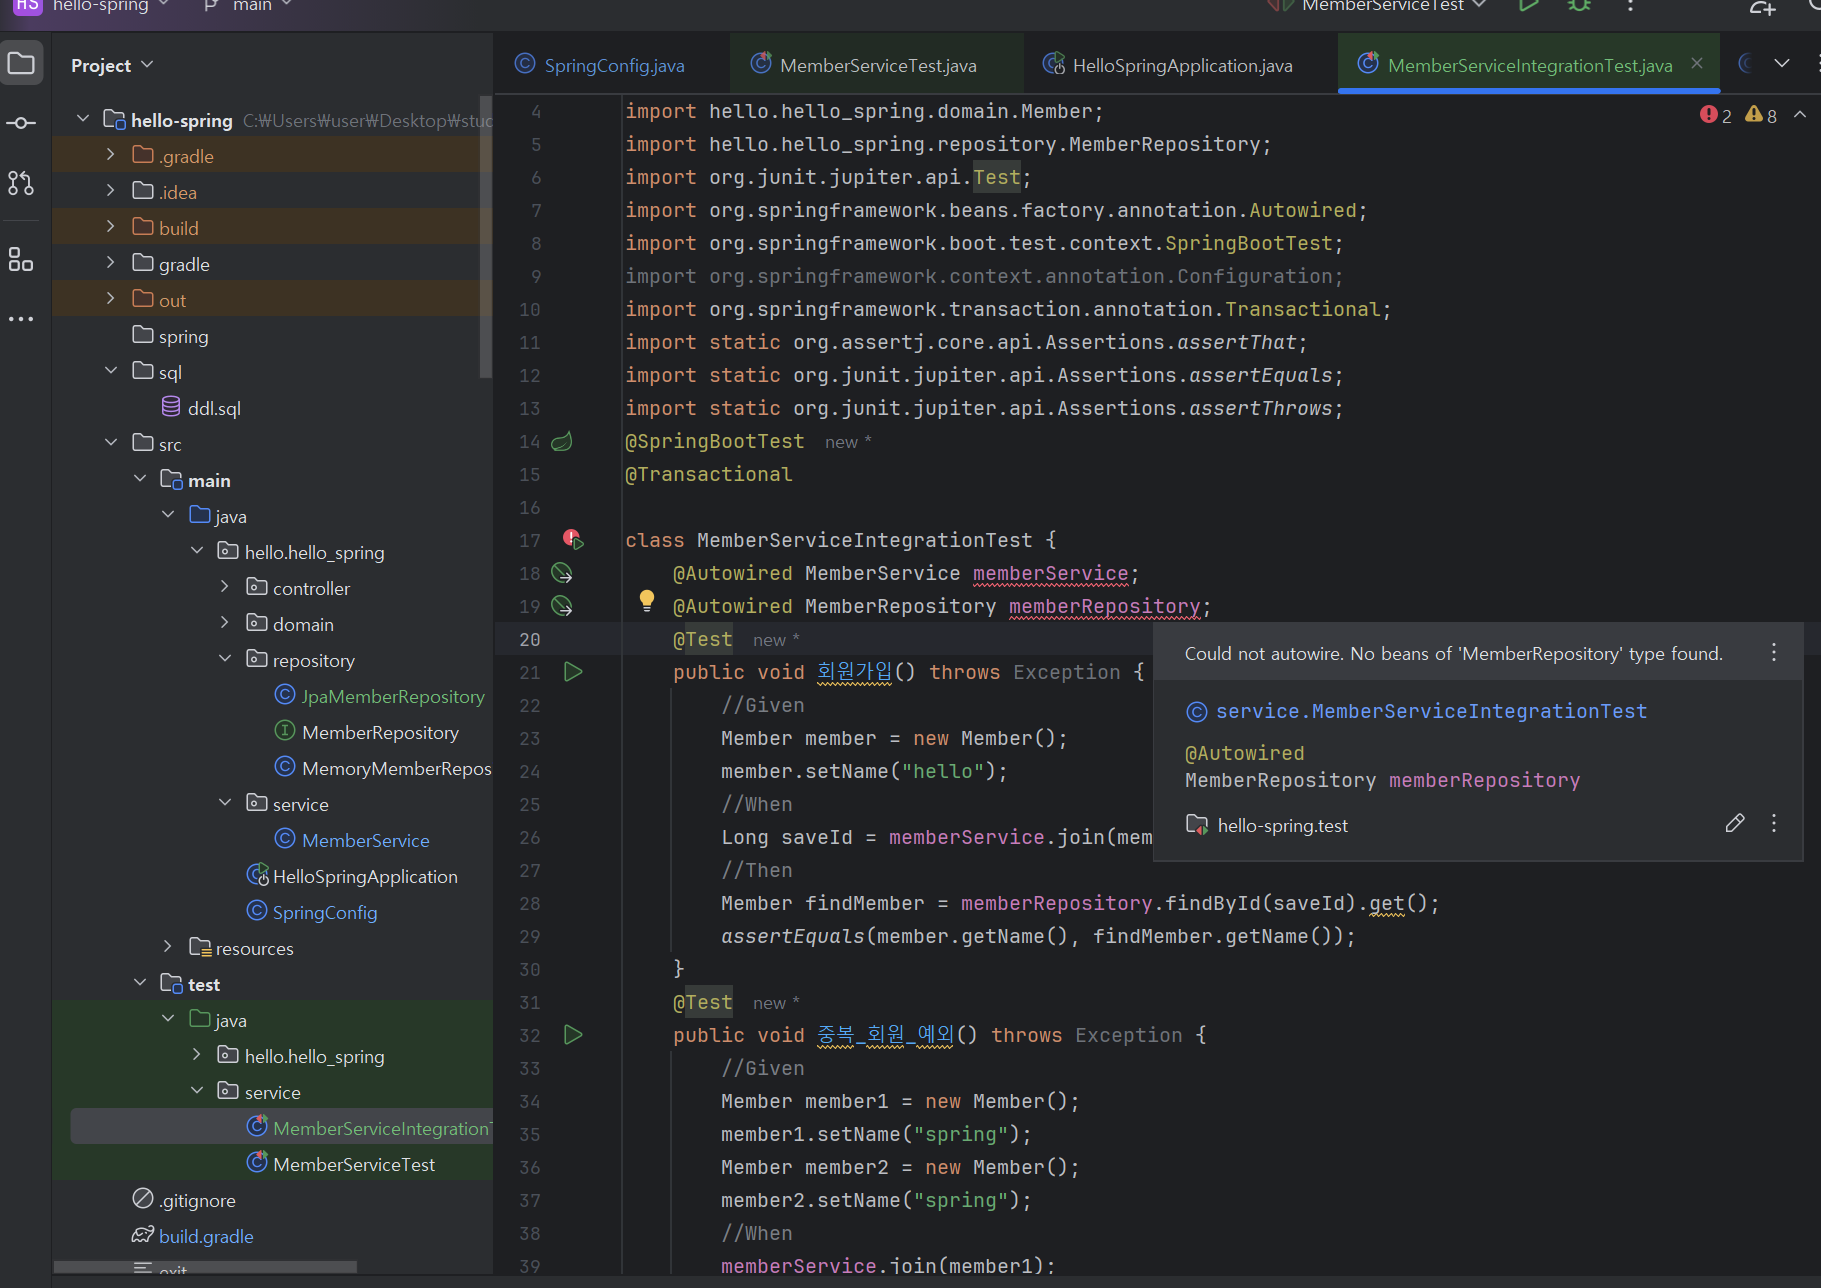Click the yellow quick-fix lightbulb
1821x1288 pixels.
click(x=647, y=600)
